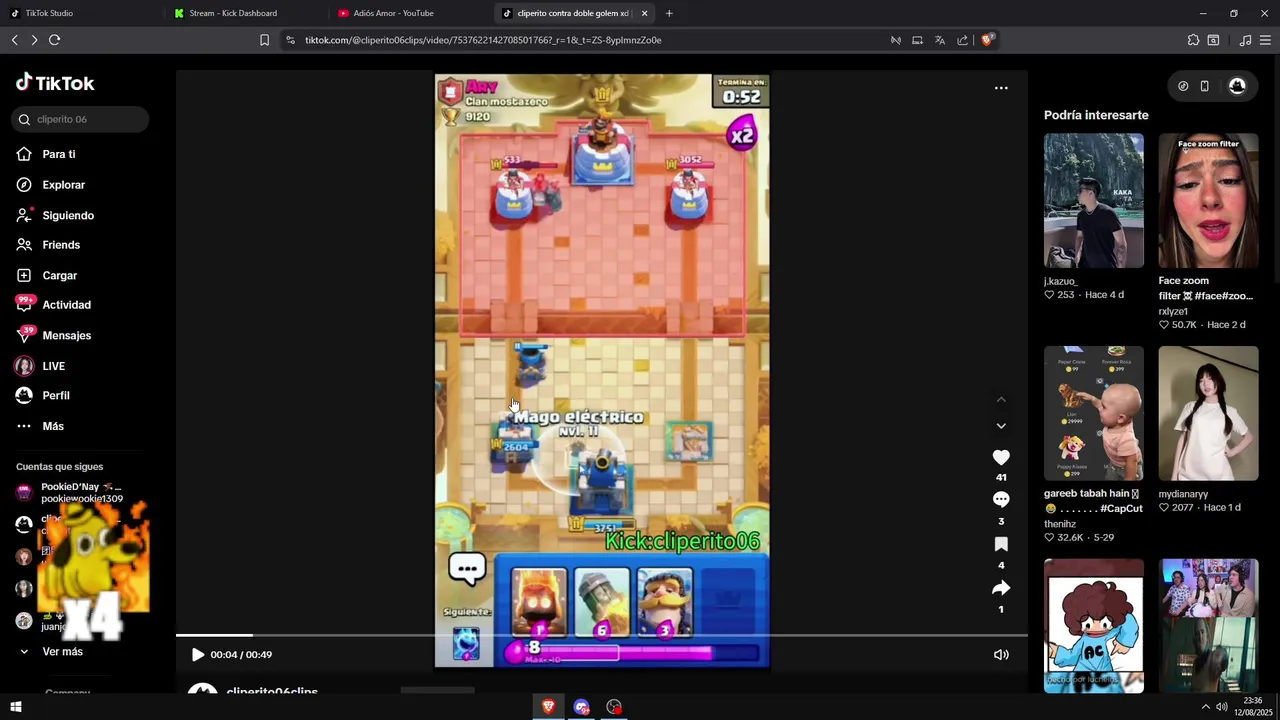Click the video progress bar
This screenshot has width=1280, height=720.
click(602, 635)
